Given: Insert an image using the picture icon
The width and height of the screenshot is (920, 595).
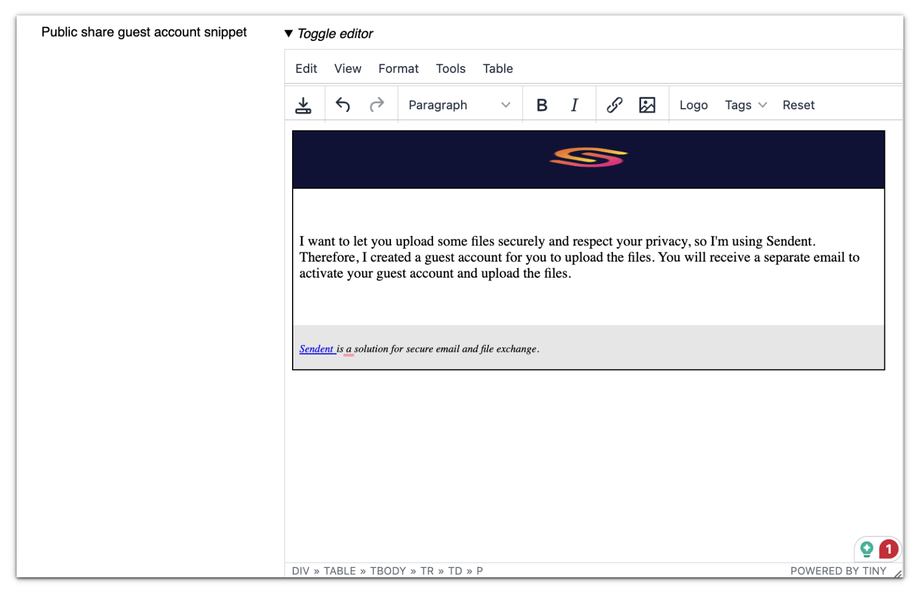Looking at the screenshot, I should [647, 105].
